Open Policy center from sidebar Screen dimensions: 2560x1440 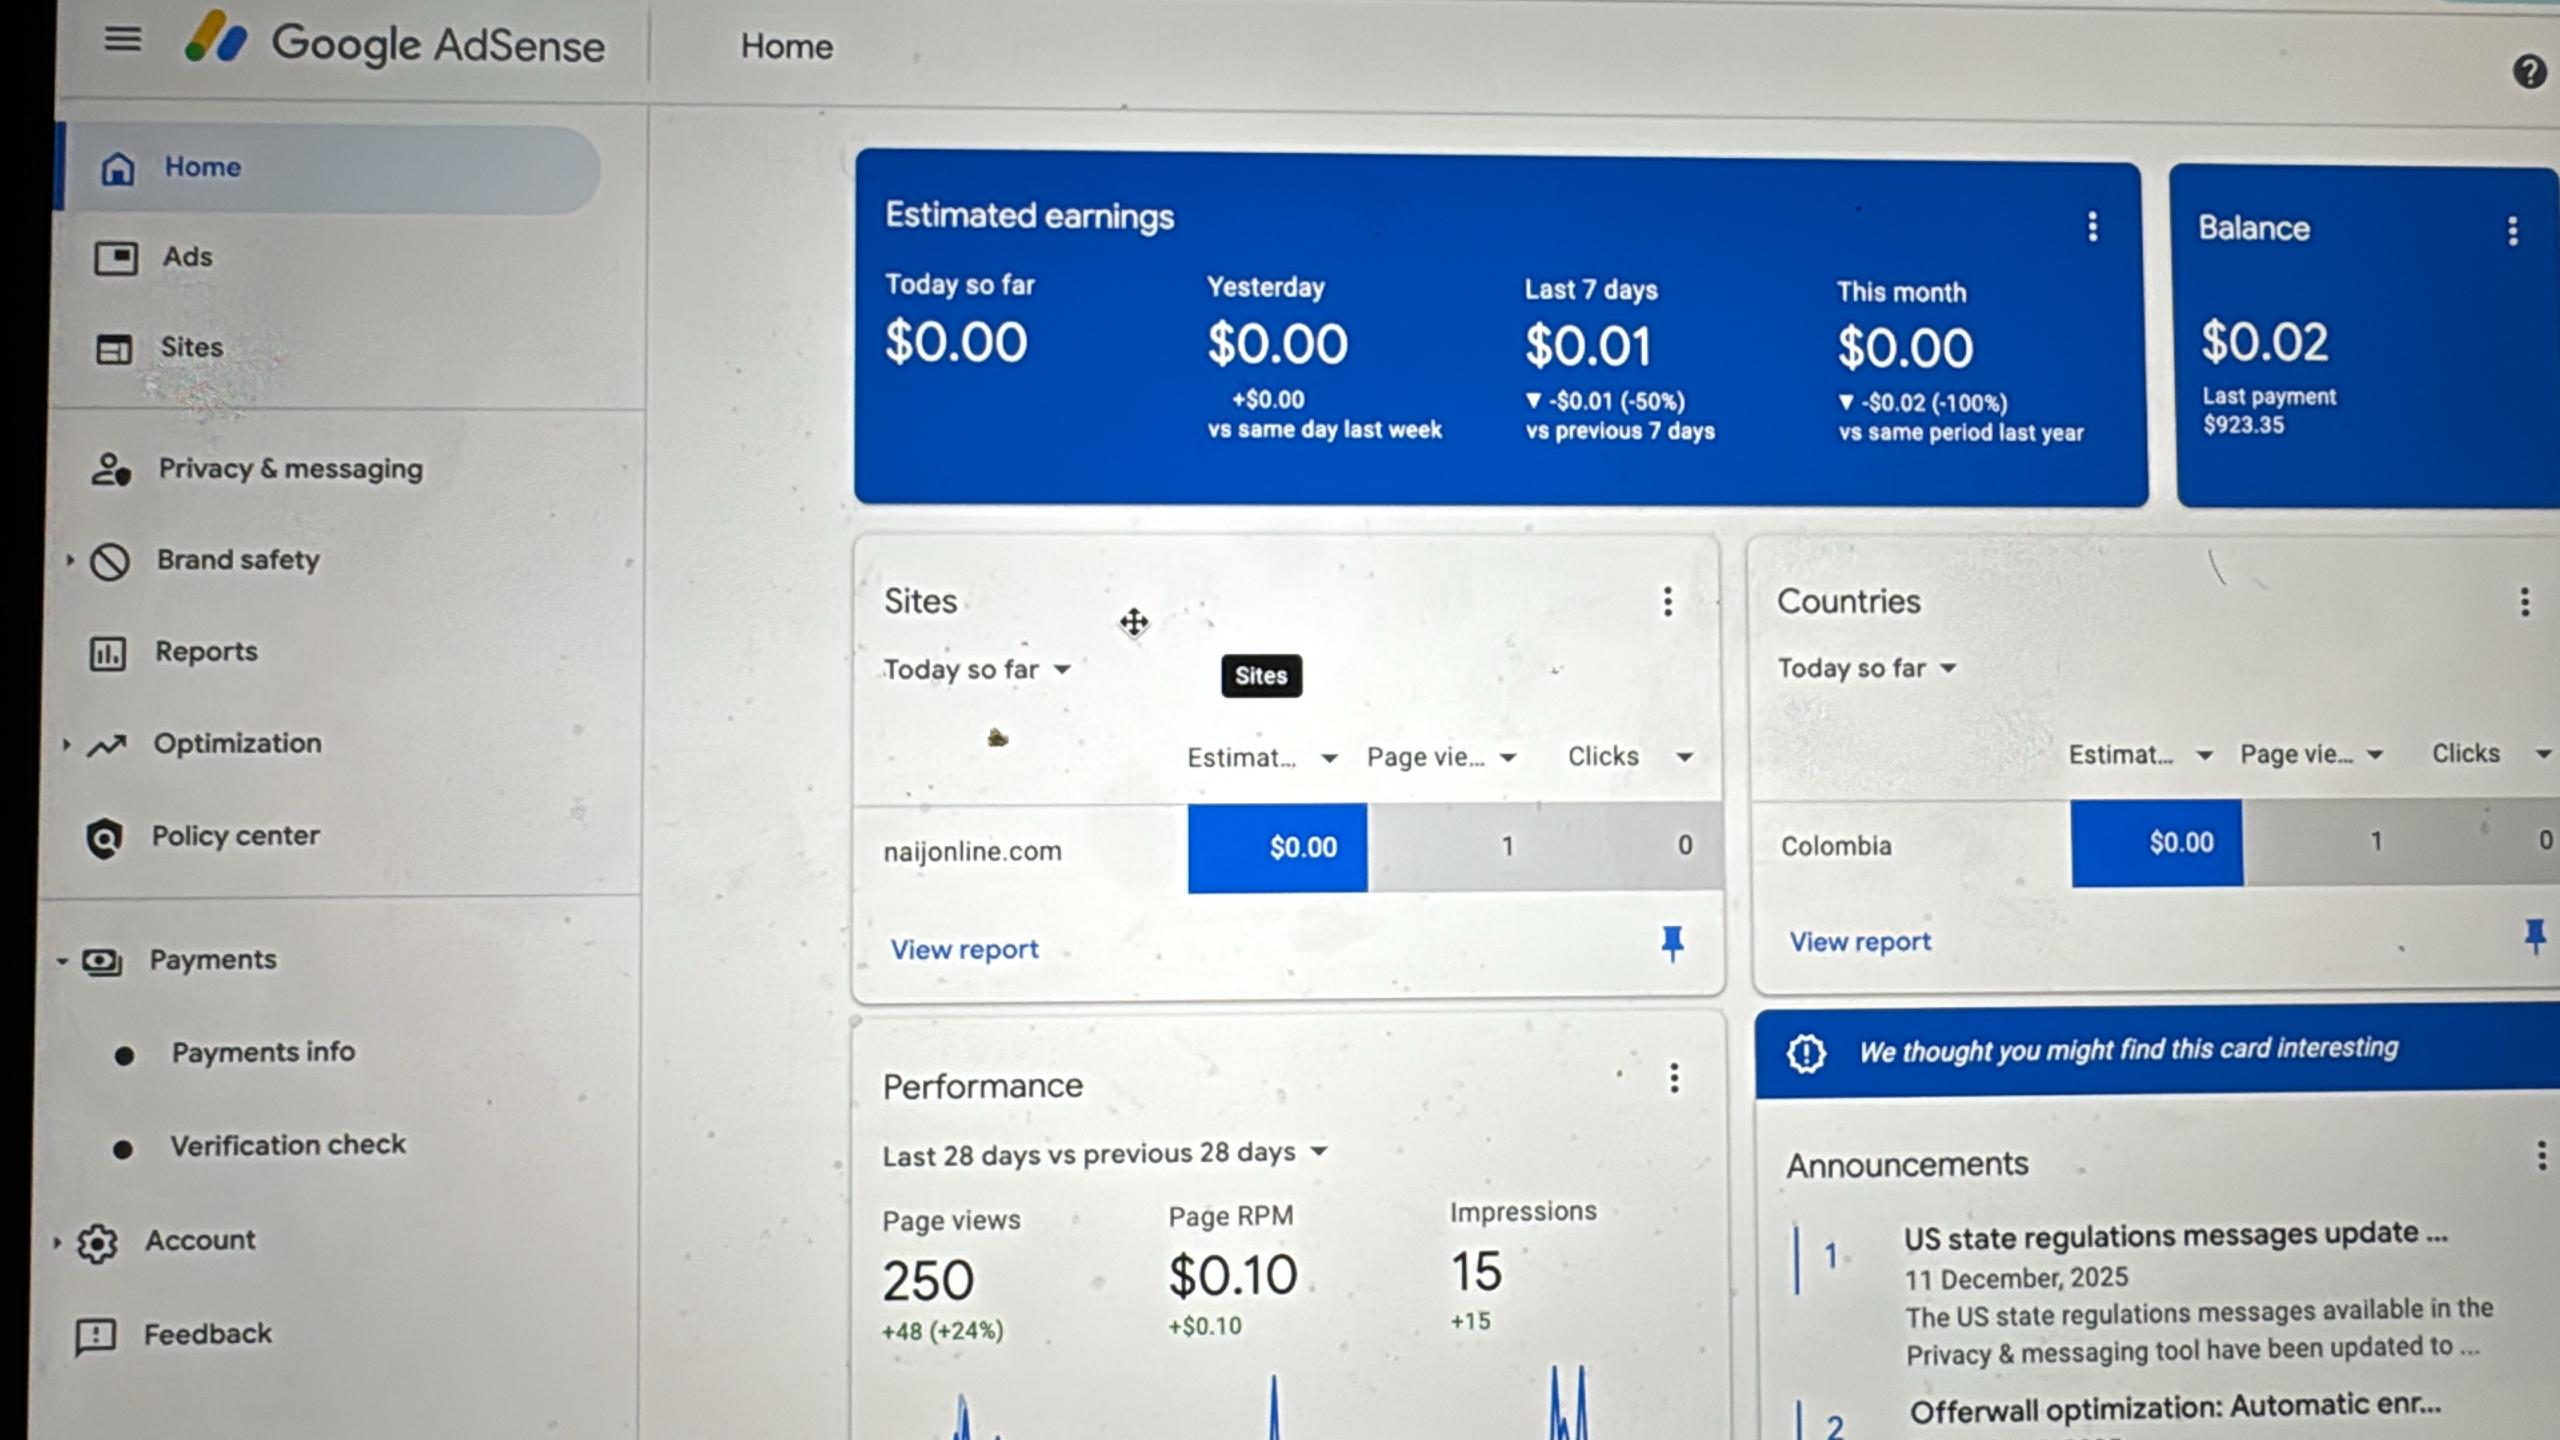[x=235, y=836]
